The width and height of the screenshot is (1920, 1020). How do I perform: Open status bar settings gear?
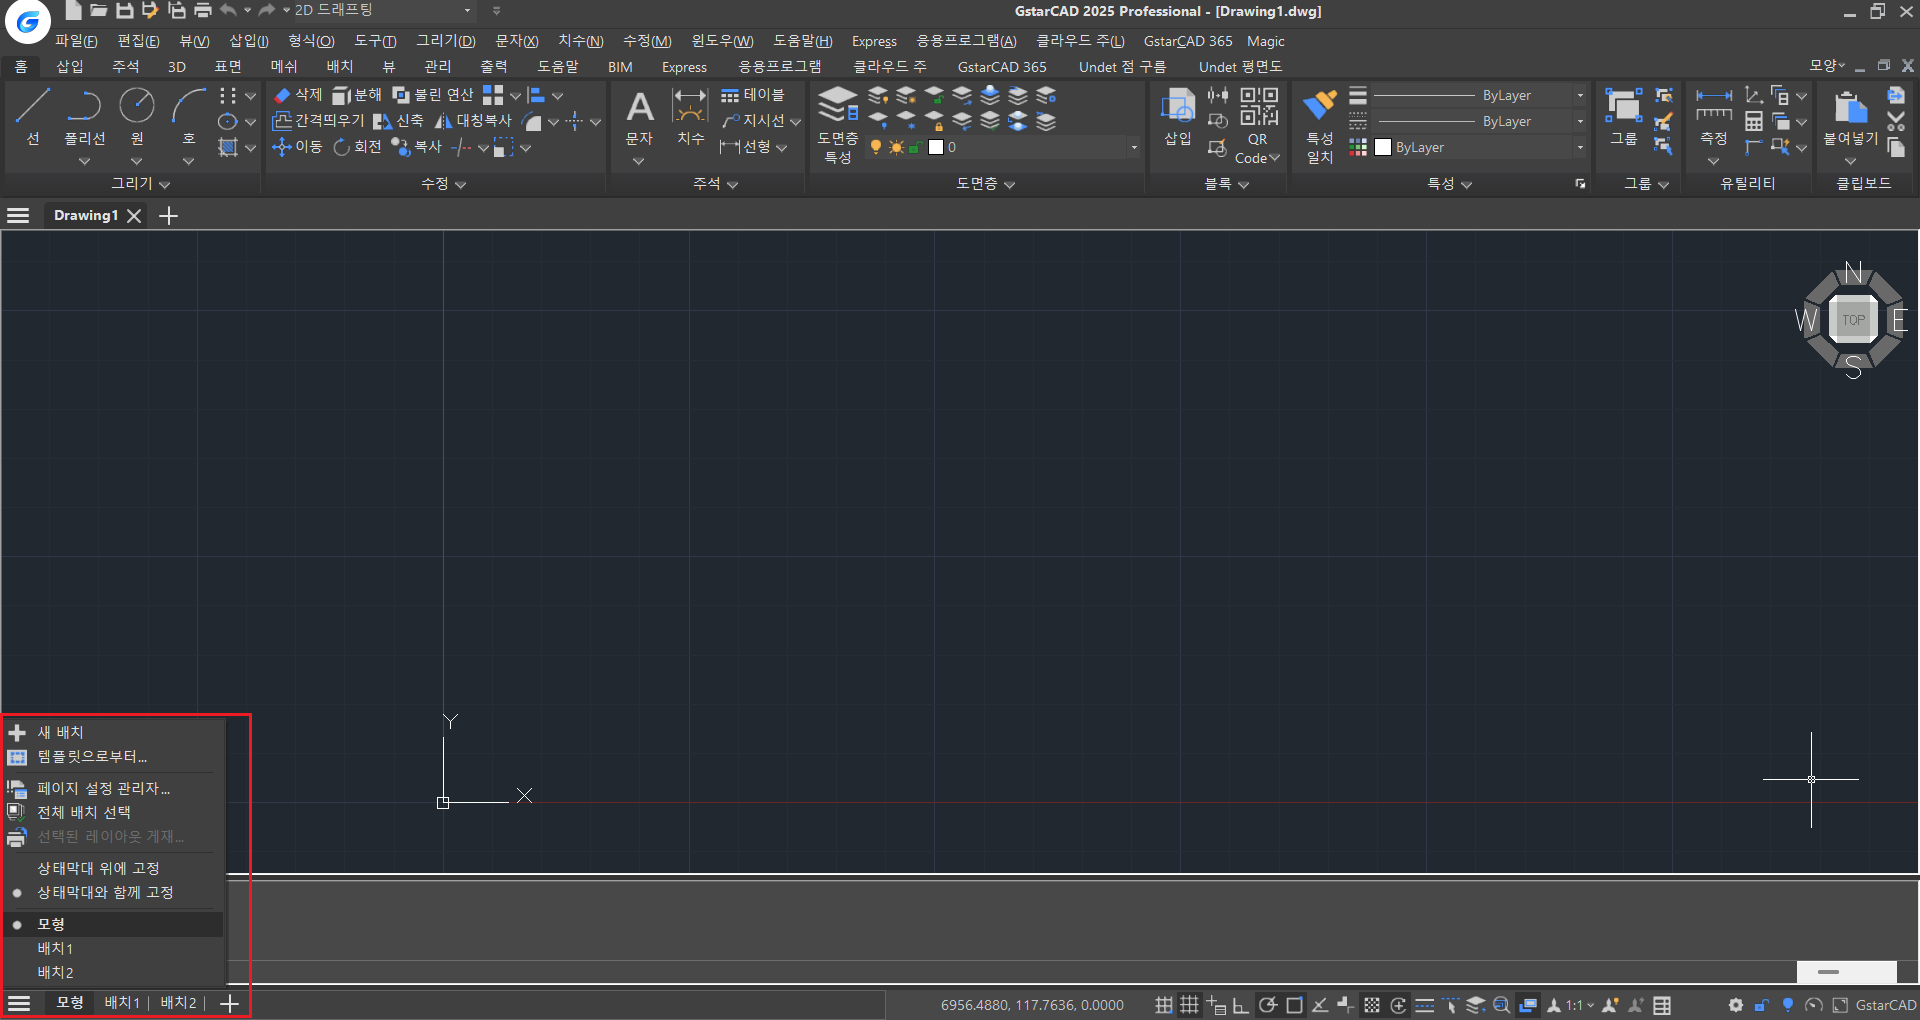tap(1736, 1005)
